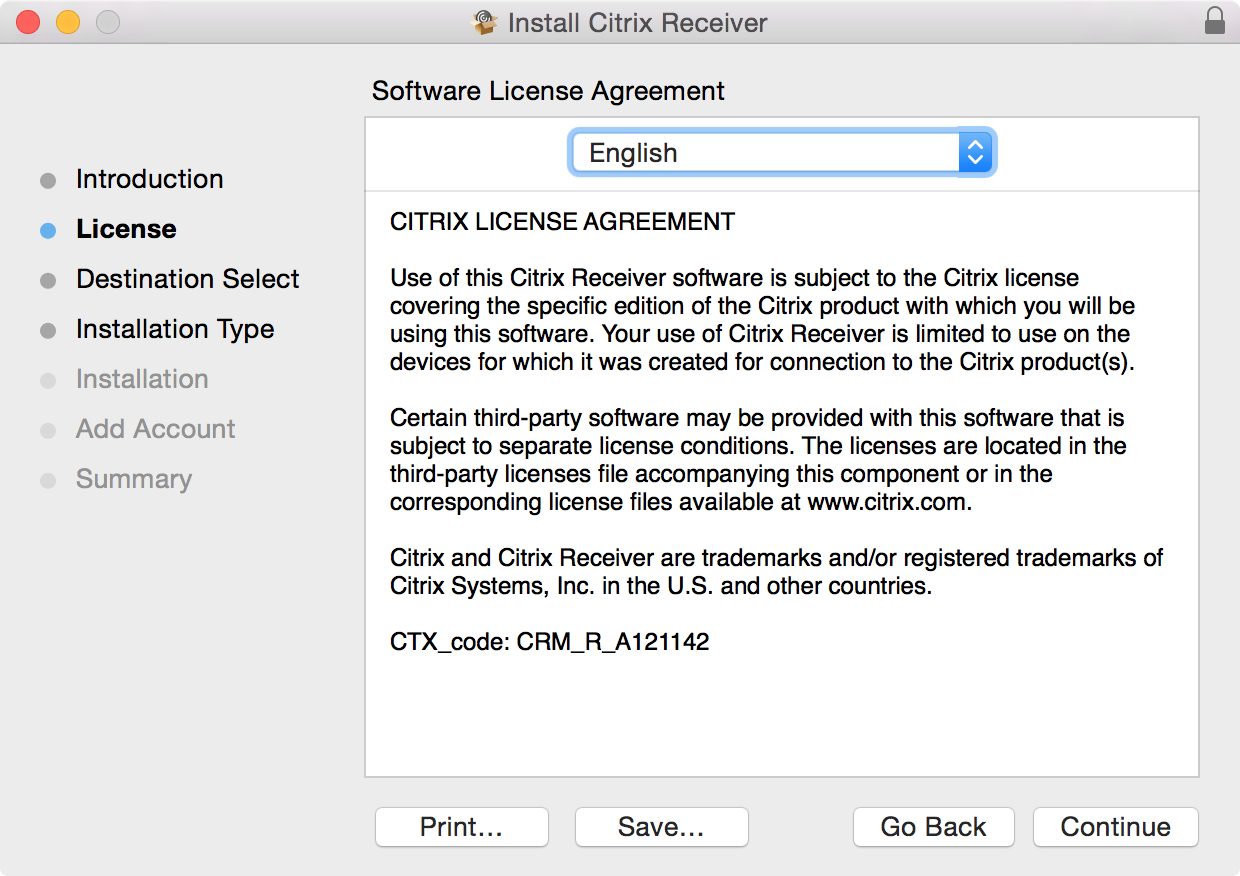Minimize the installer with yellow button

68,21
